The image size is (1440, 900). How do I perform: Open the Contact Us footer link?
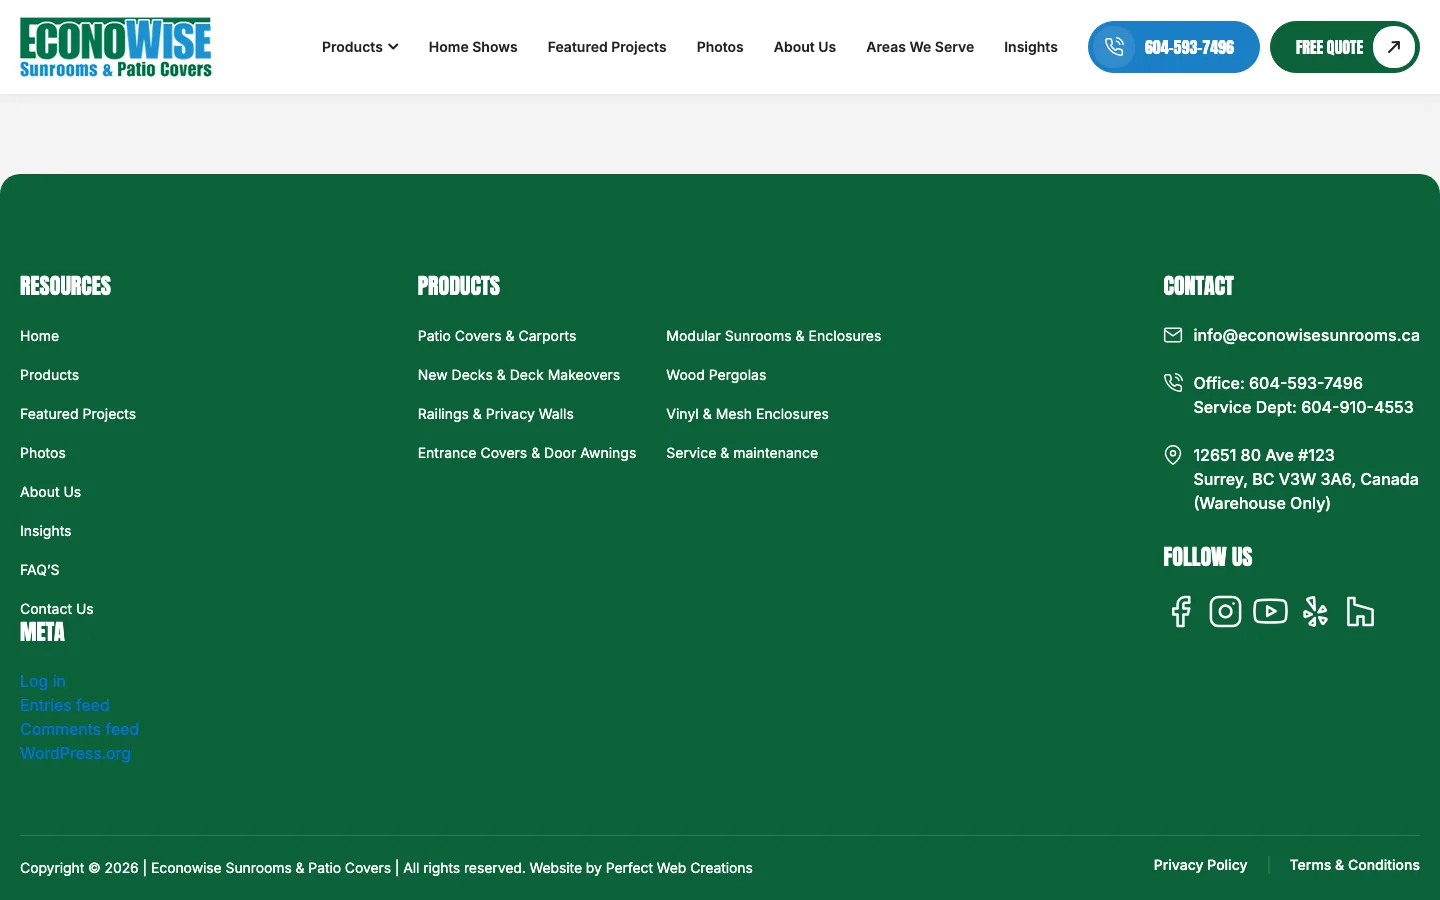[57, 609]
